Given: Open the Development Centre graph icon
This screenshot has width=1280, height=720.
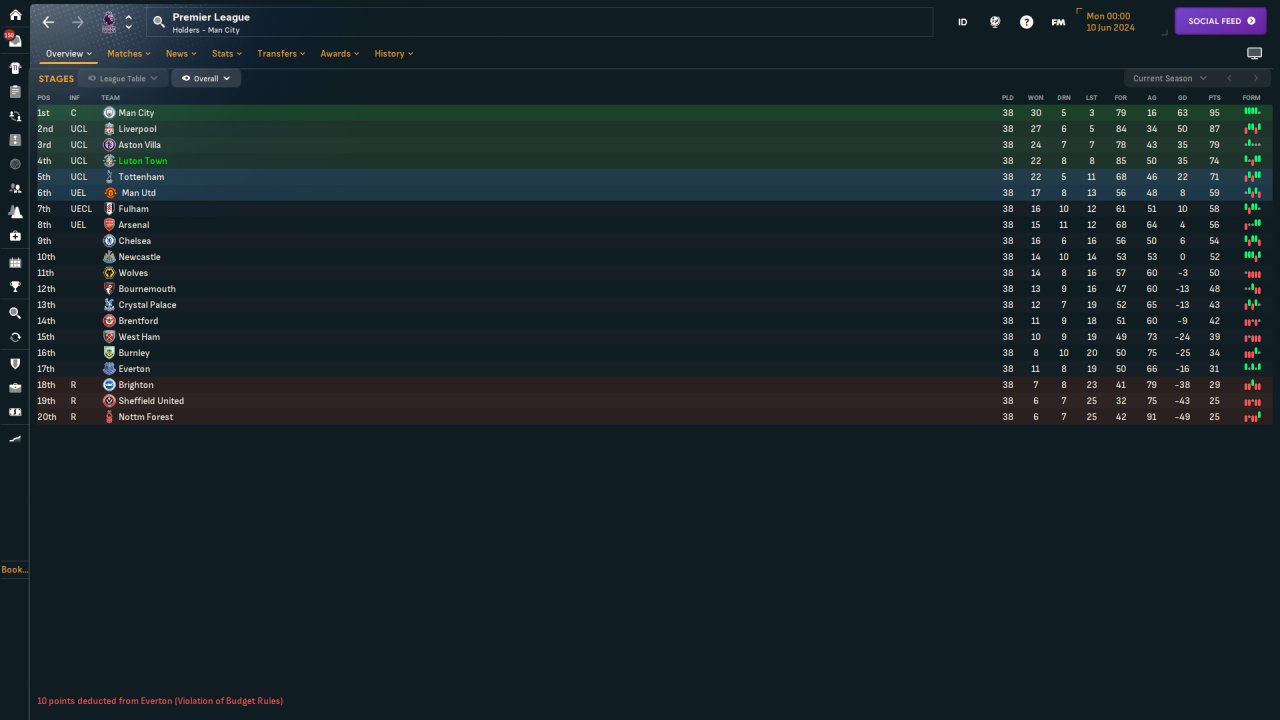Looking at the screenshot, I should (15, 439).
